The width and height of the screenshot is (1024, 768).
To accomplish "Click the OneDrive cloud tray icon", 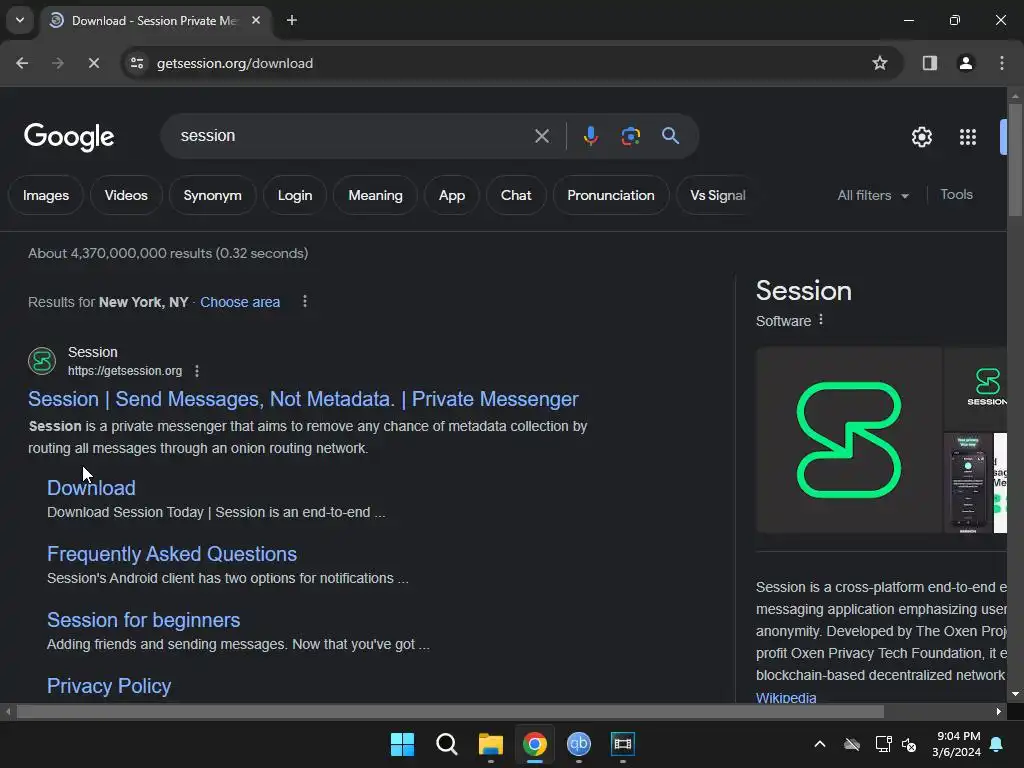I will click(852, 744).
